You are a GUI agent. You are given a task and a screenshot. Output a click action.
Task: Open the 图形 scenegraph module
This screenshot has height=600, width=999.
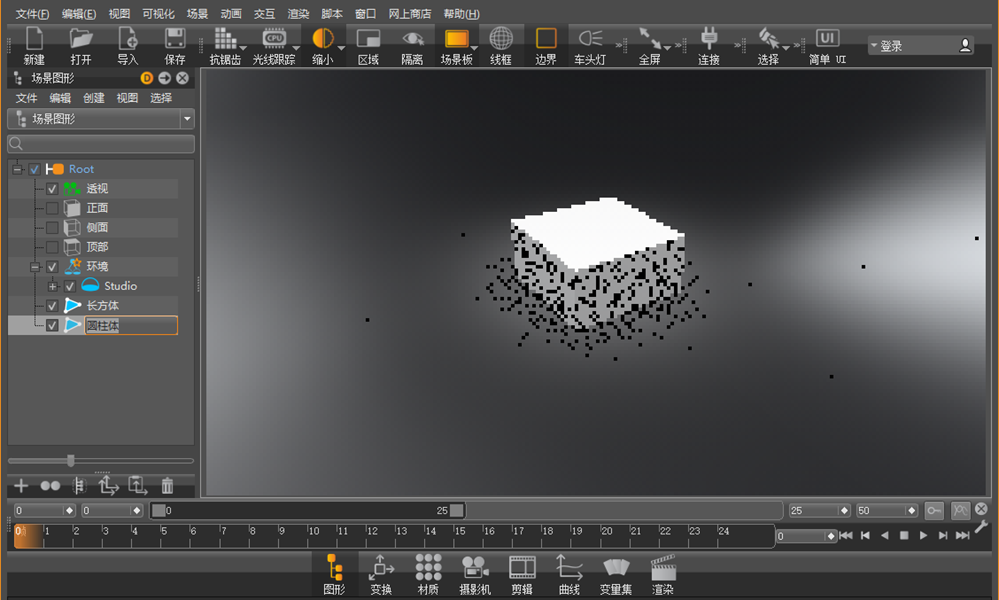tap(334, 568)
